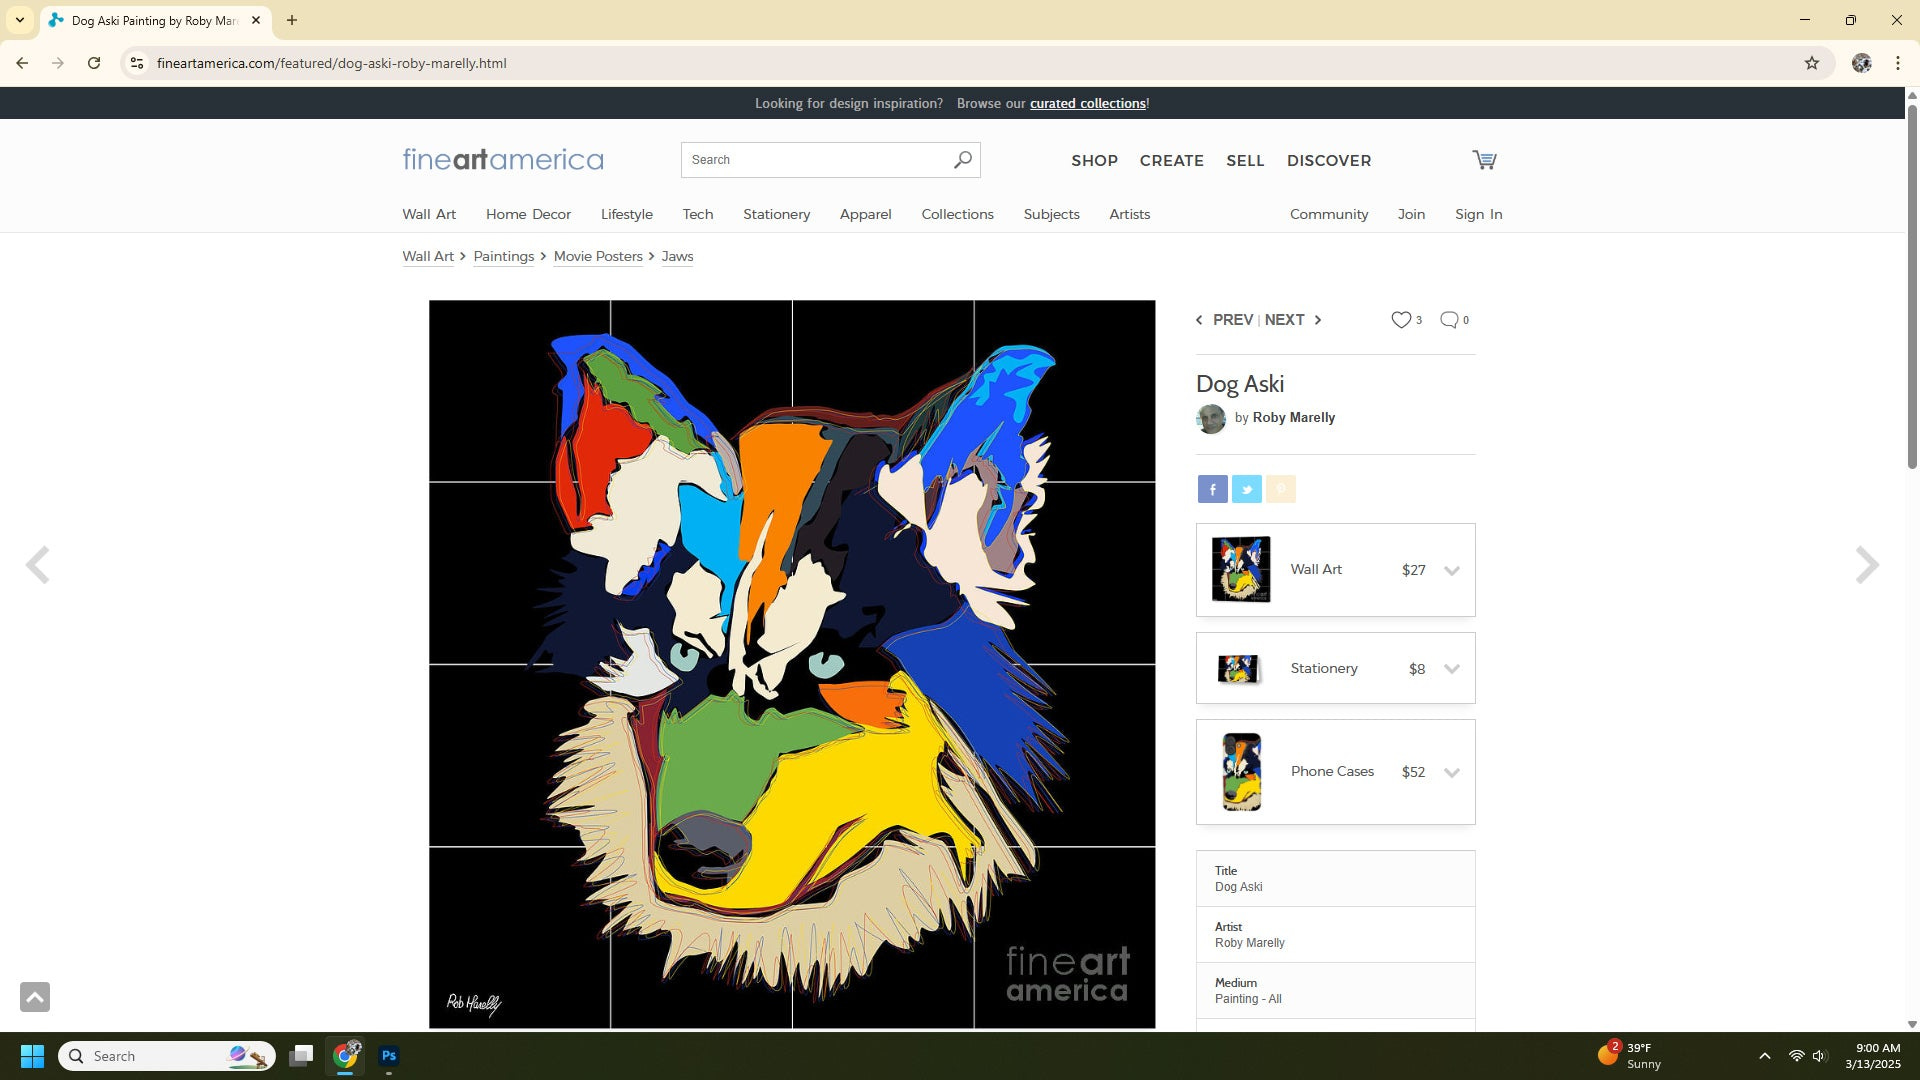Viewport: 1920px width, 1080px height.
Task: Pin artwork via Pinterest icon
Action: pos(1280,489)
